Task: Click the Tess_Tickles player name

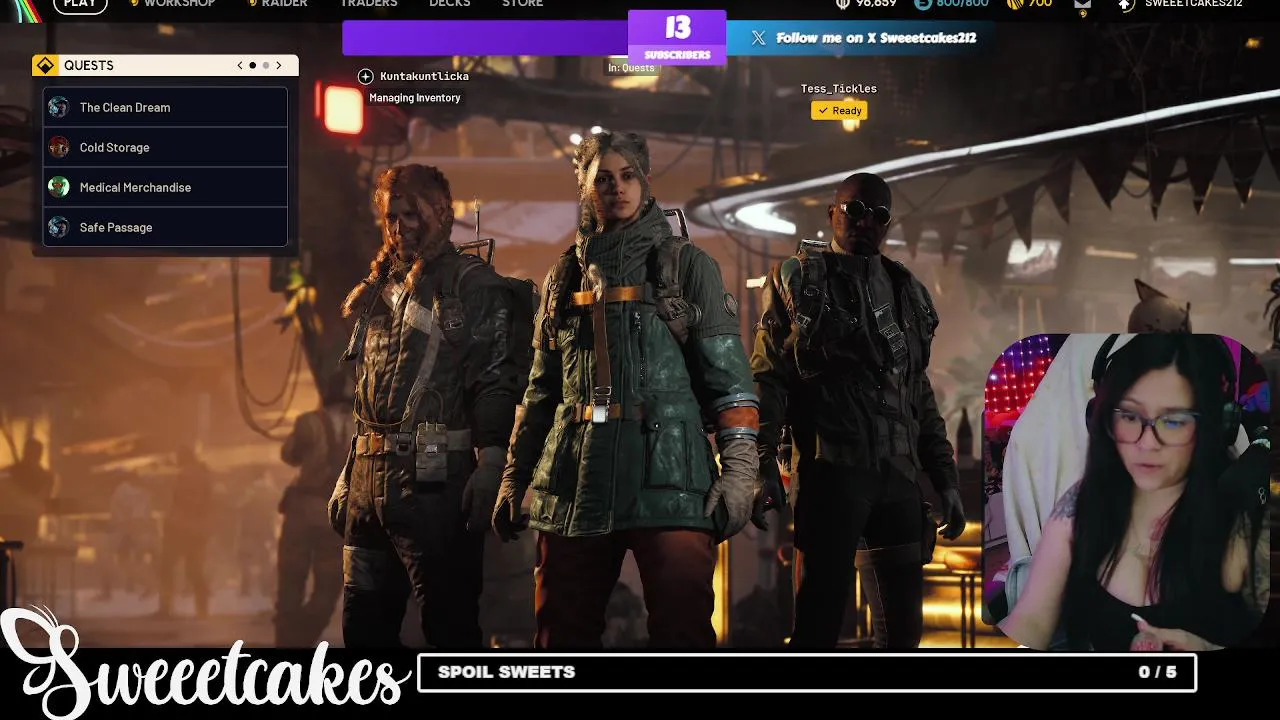Action: (839, 89)
